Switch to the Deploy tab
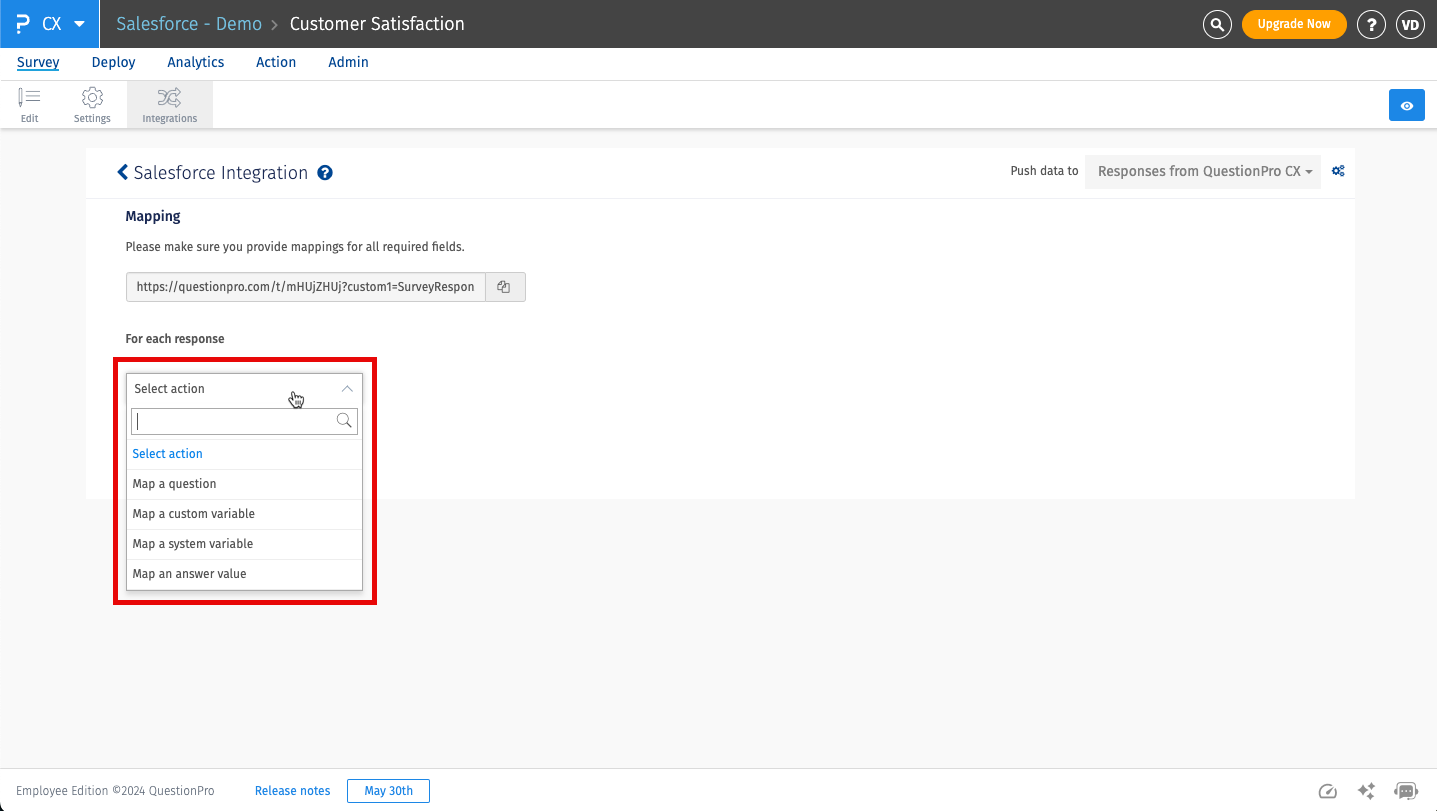Image resolution: width=1437 pixels, height=811 pixels. [114, 62]
